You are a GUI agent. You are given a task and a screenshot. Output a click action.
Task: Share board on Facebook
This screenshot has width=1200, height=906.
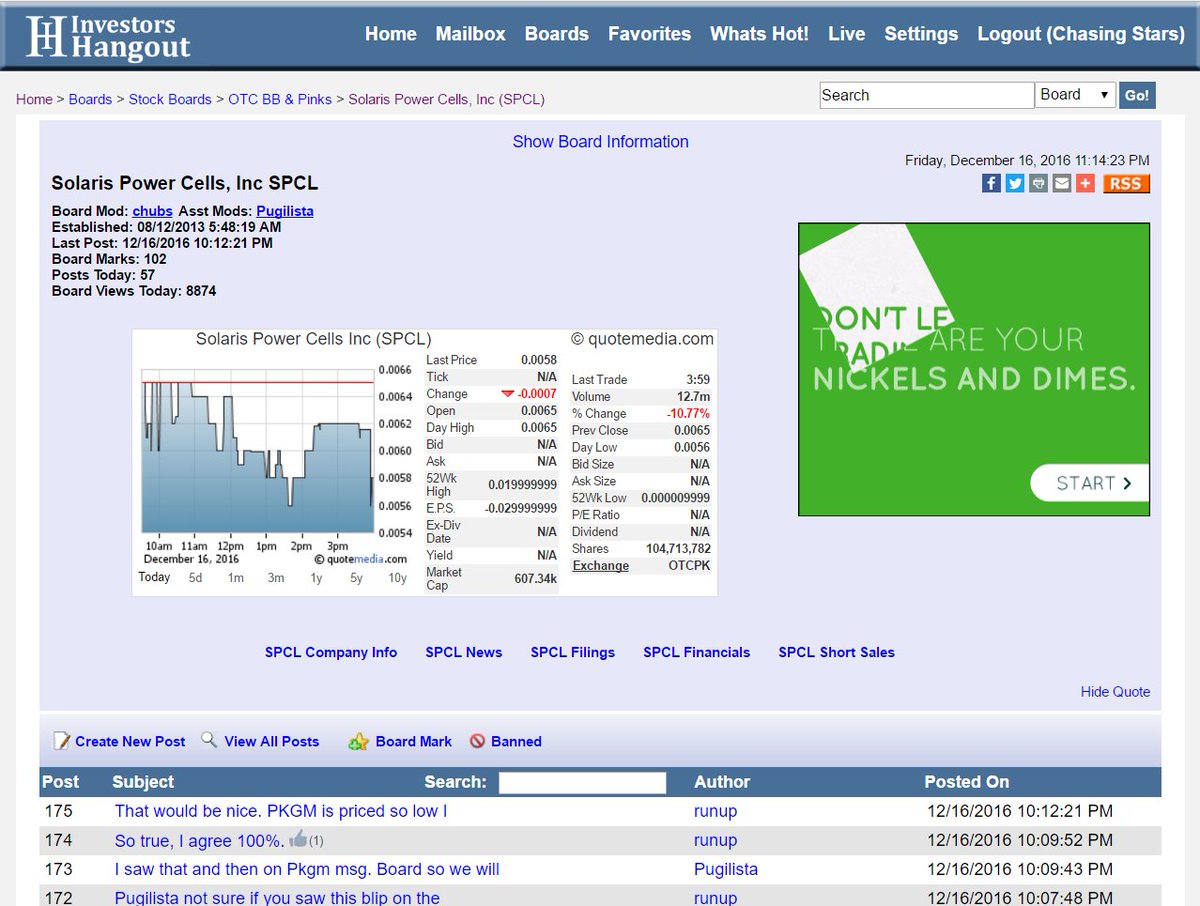click(991, 183)
